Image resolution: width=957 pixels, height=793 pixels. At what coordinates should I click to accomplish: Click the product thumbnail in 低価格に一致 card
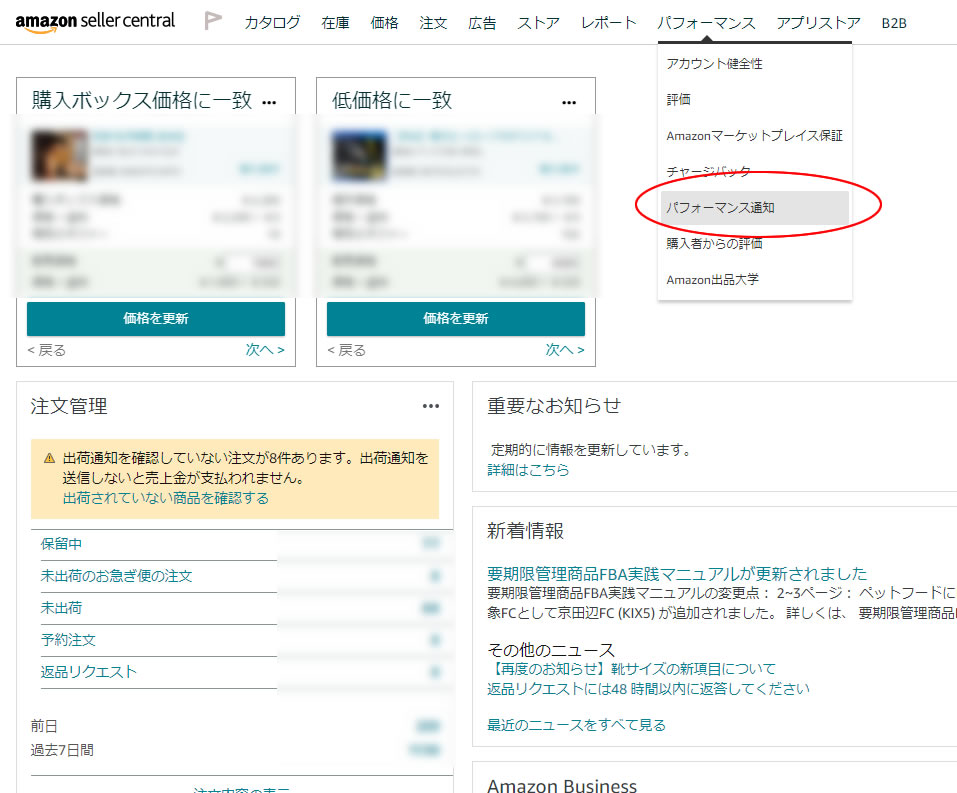click(x=358, y=153)
